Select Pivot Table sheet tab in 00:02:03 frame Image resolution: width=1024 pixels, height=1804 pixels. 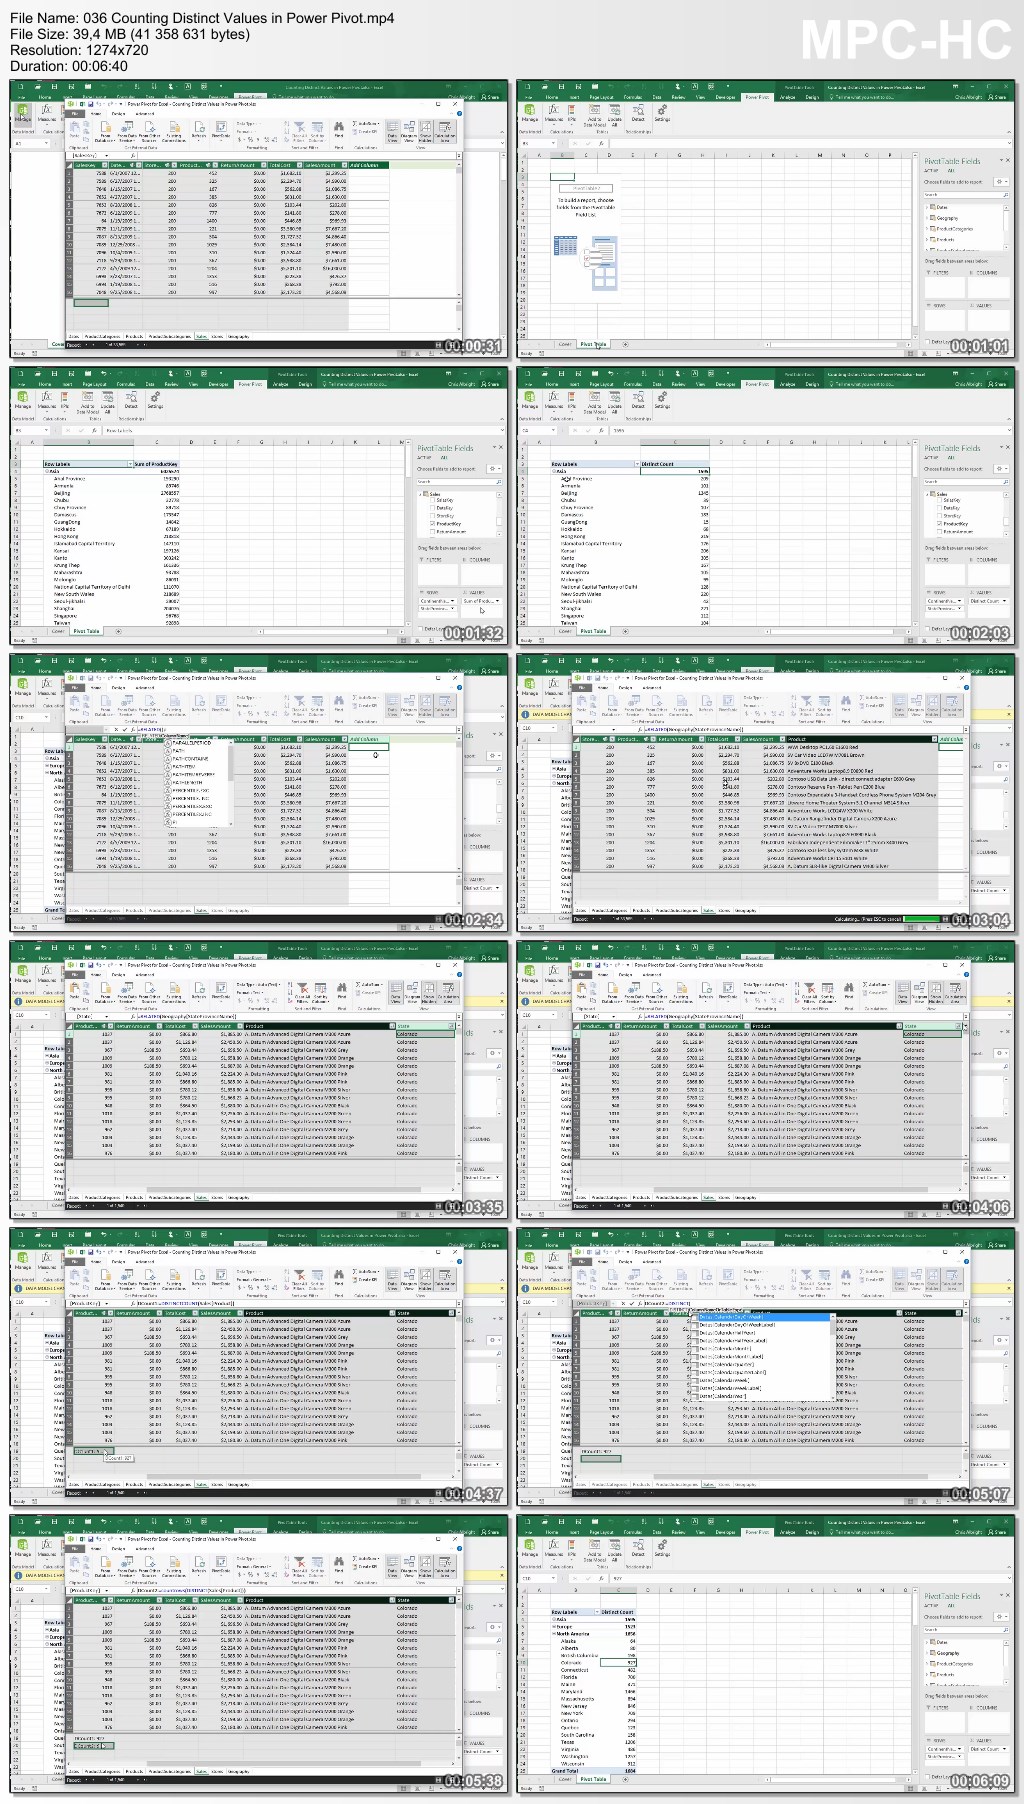coord(593,631)
